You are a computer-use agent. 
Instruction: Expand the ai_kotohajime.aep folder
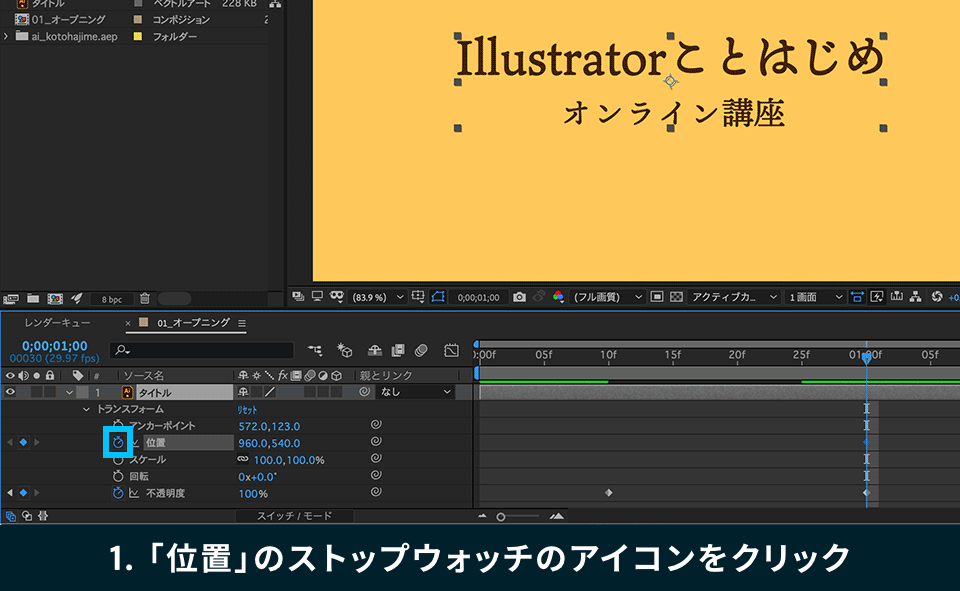[x=7, y=36]
